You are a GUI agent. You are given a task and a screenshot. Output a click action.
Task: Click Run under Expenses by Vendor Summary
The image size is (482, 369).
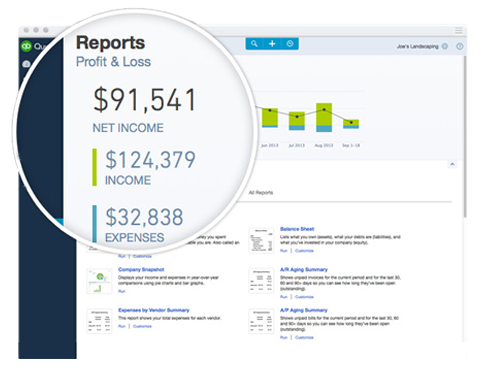(x=122, y=326)
